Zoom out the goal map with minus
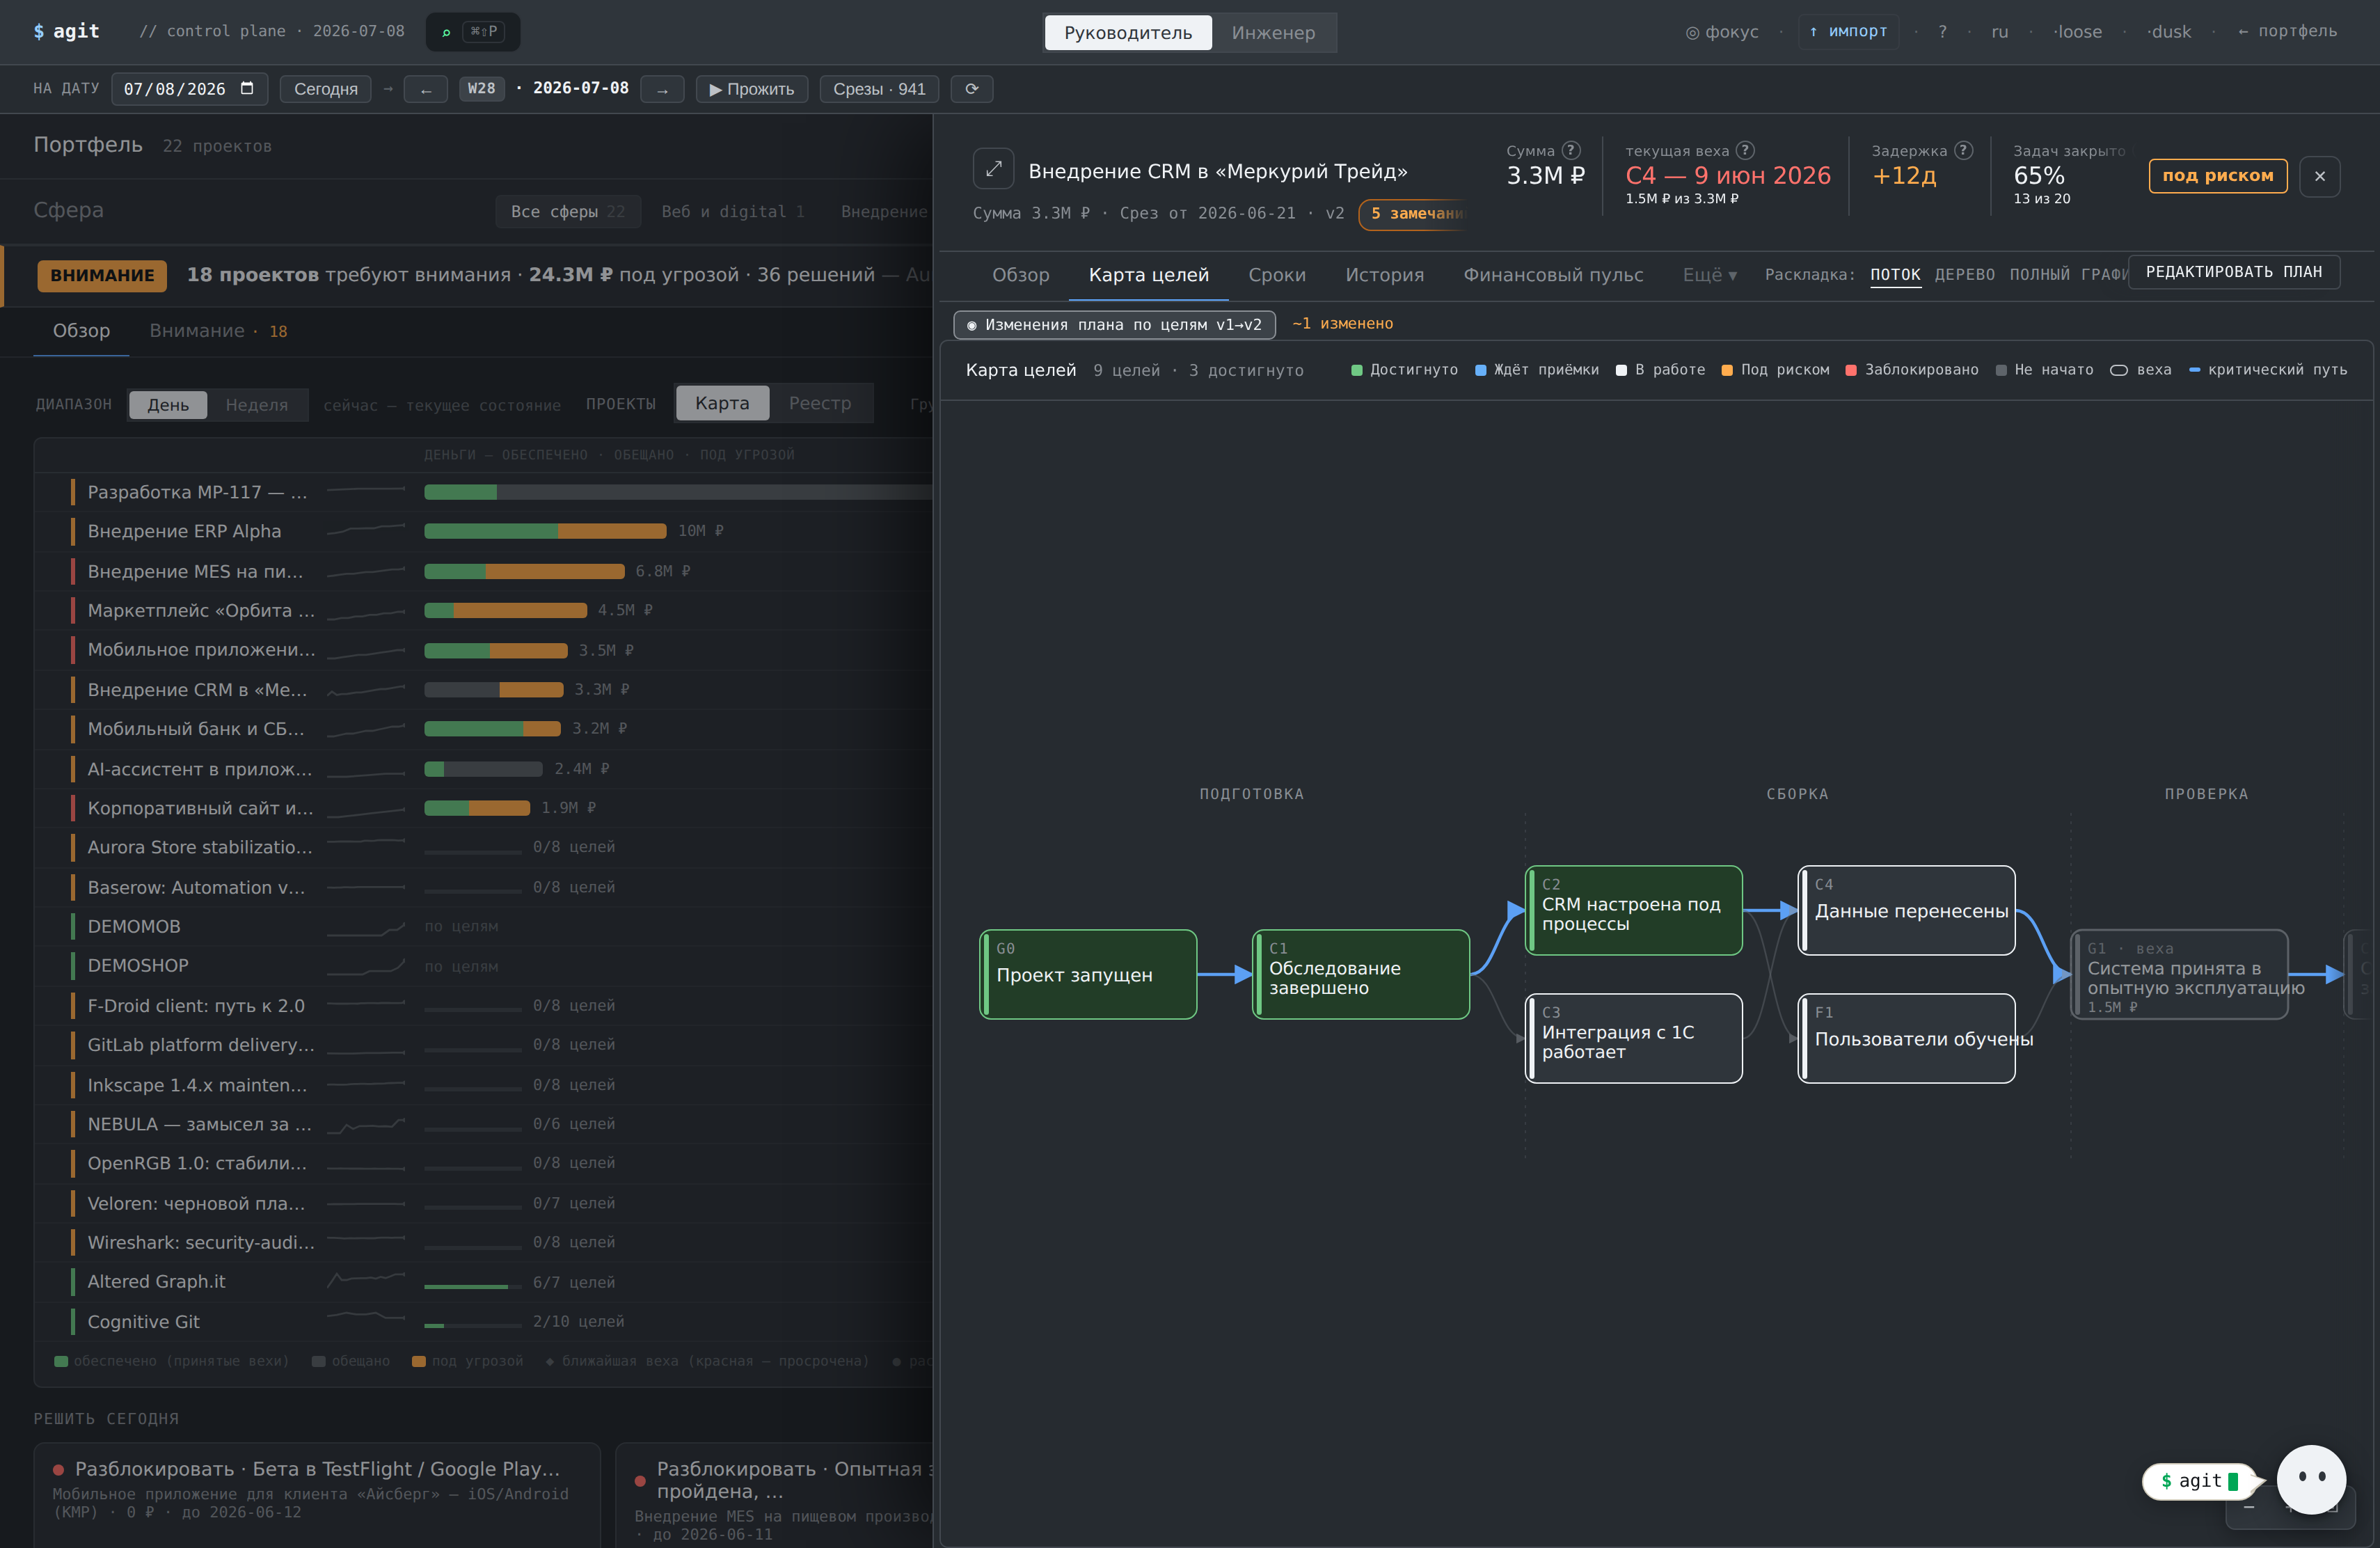Image resolution: width=2380 pixels, height=1548 pixels. (2249, 1508)
